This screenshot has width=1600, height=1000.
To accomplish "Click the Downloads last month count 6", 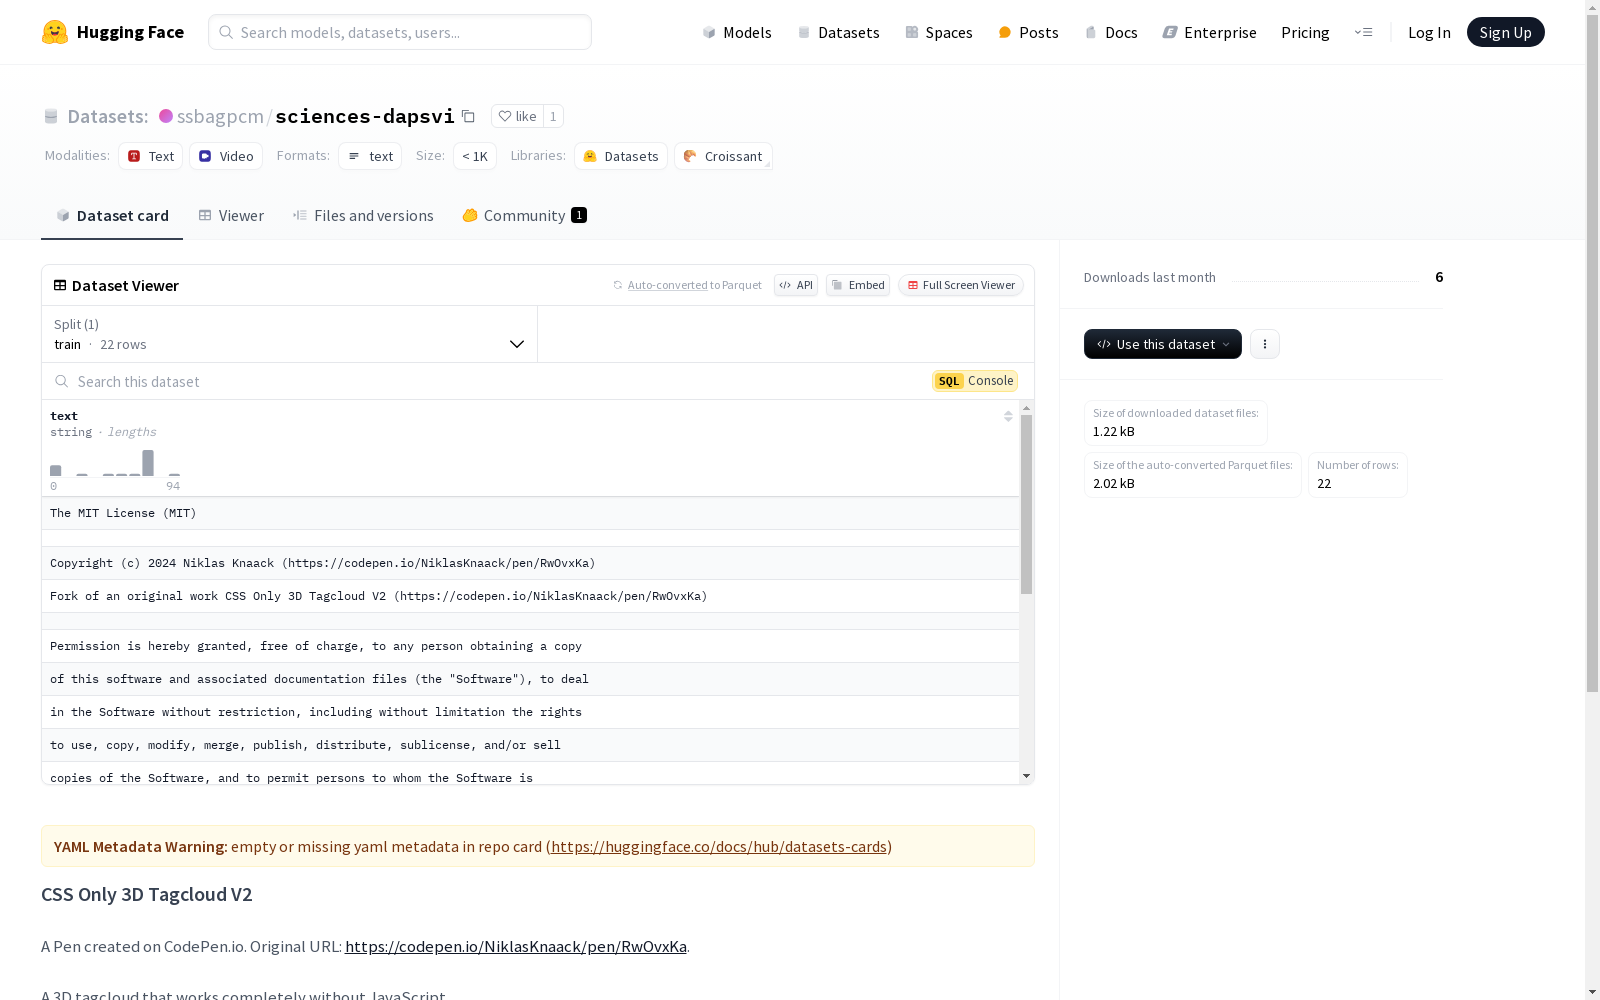I will (1439, 277).
